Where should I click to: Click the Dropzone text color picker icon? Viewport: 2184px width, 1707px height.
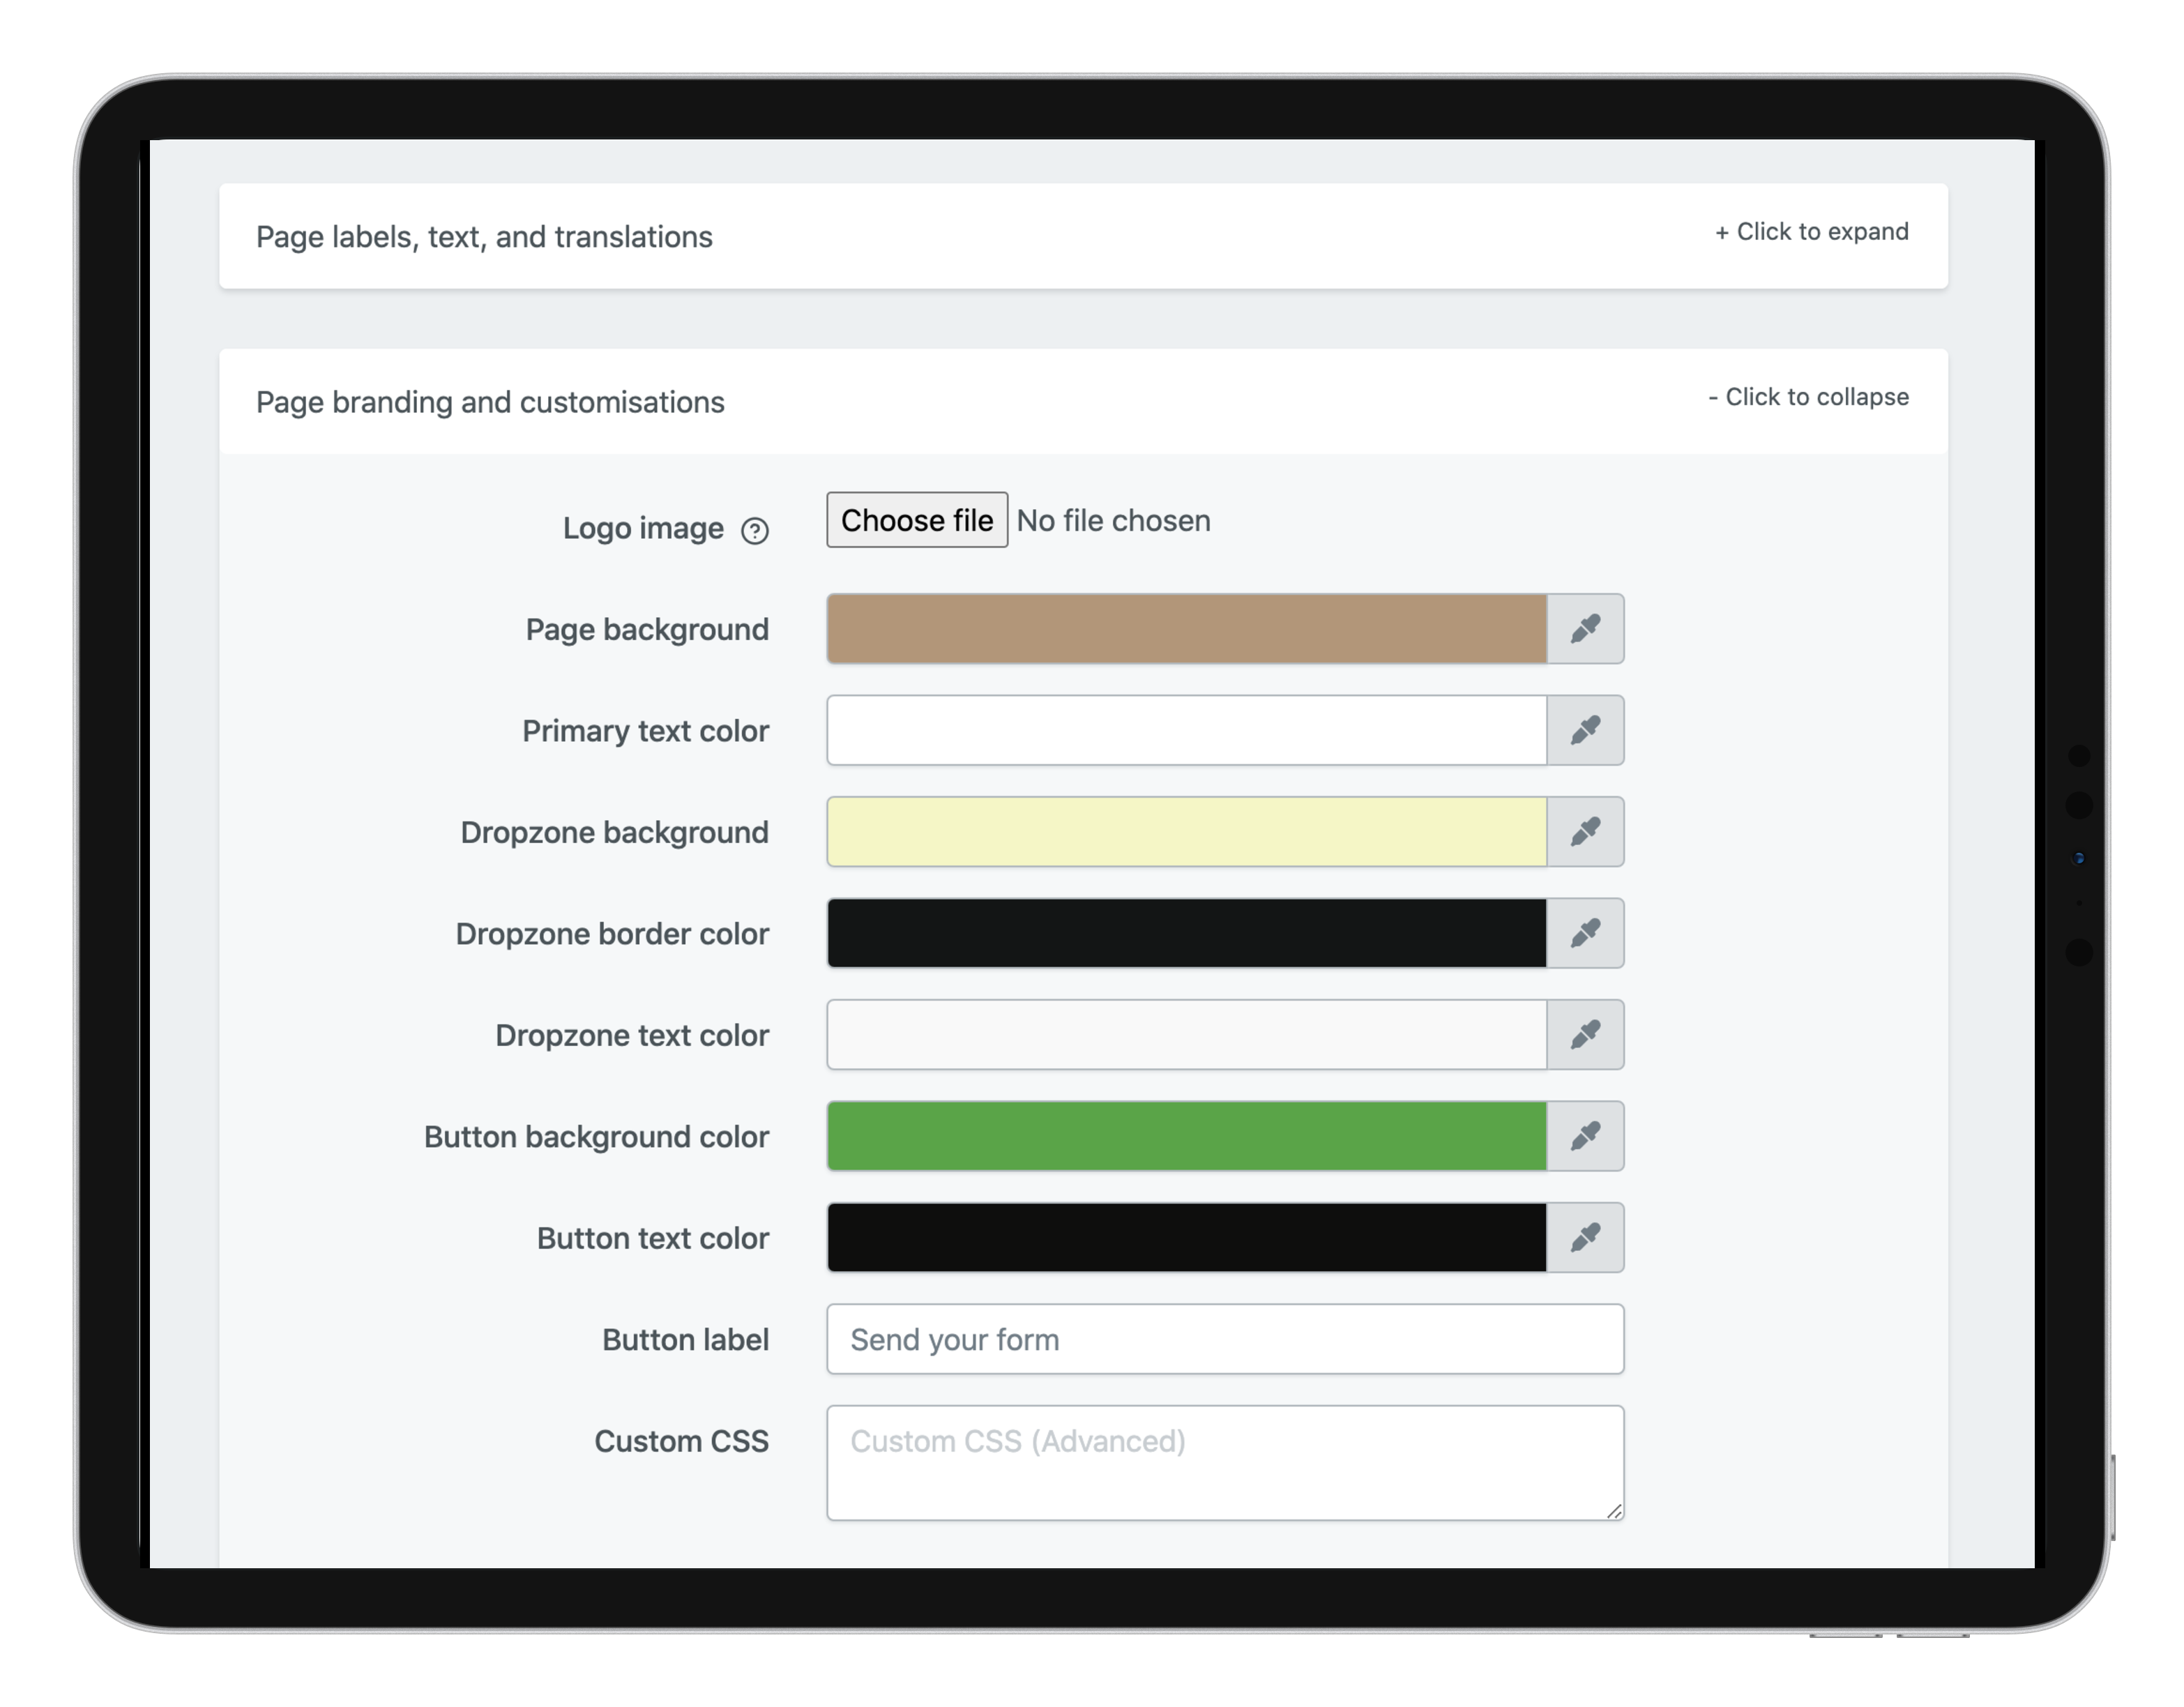point(1583,1035)
